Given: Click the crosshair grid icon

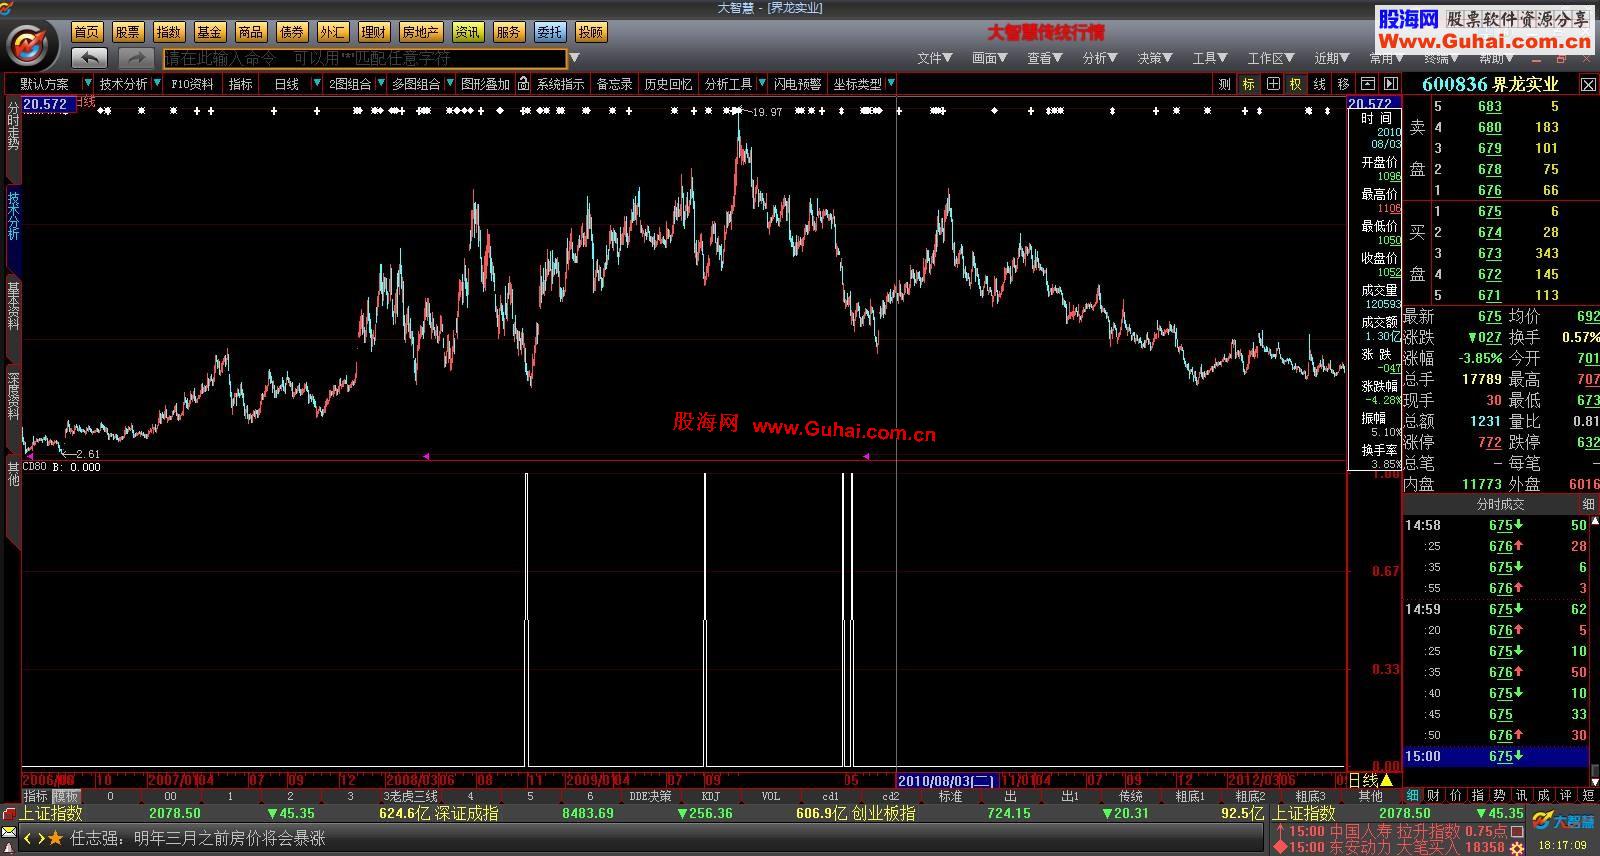Looking at the screenshot, I should 1272,84.
